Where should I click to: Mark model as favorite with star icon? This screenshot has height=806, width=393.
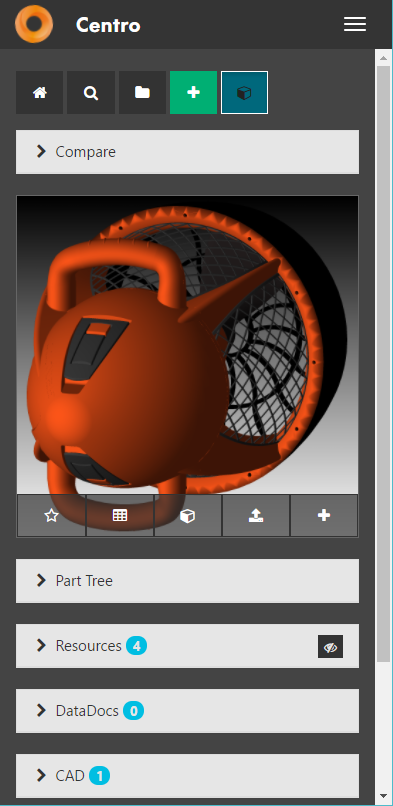51,516
